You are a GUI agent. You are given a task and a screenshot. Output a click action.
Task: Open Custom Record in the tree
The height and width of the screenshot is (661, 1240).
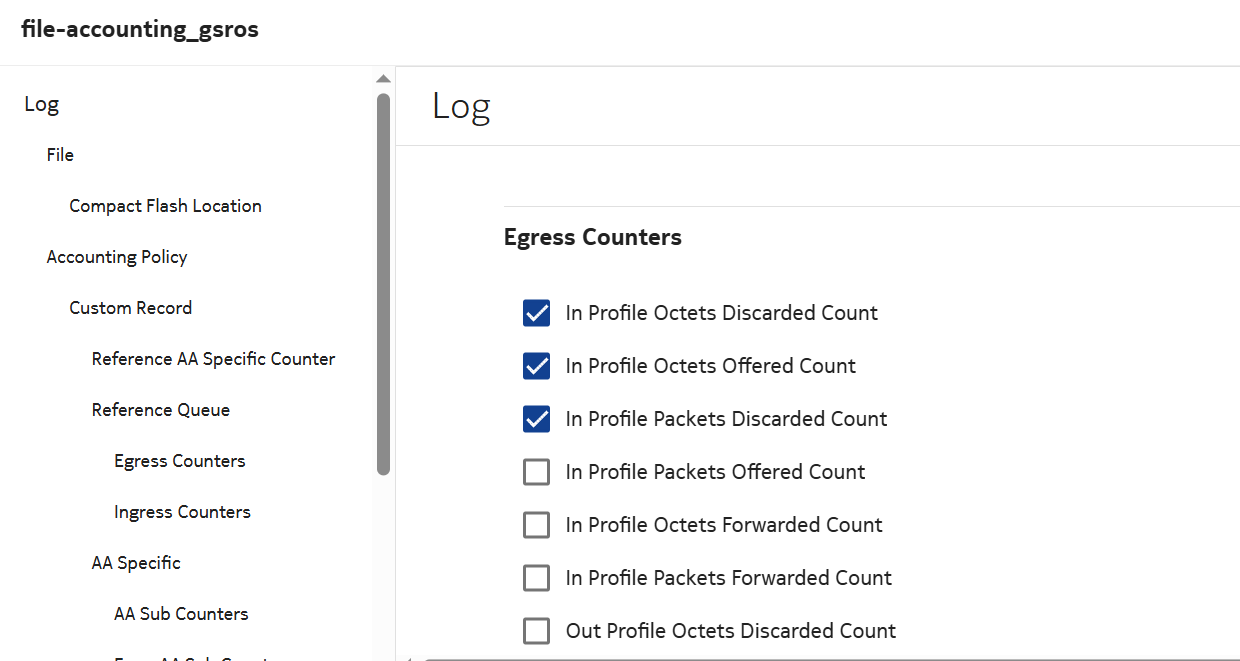tap(130, 308)
